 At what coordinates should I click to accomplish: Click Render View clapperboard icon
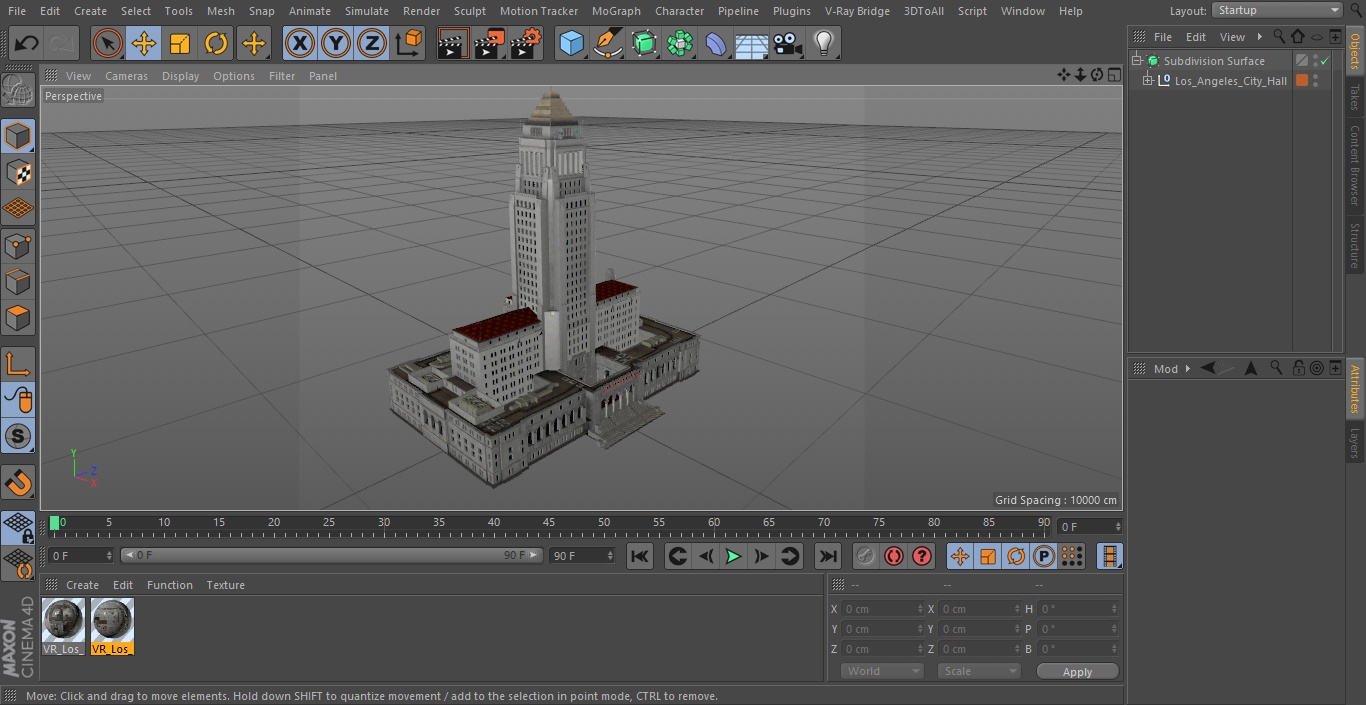click(453, 43)
